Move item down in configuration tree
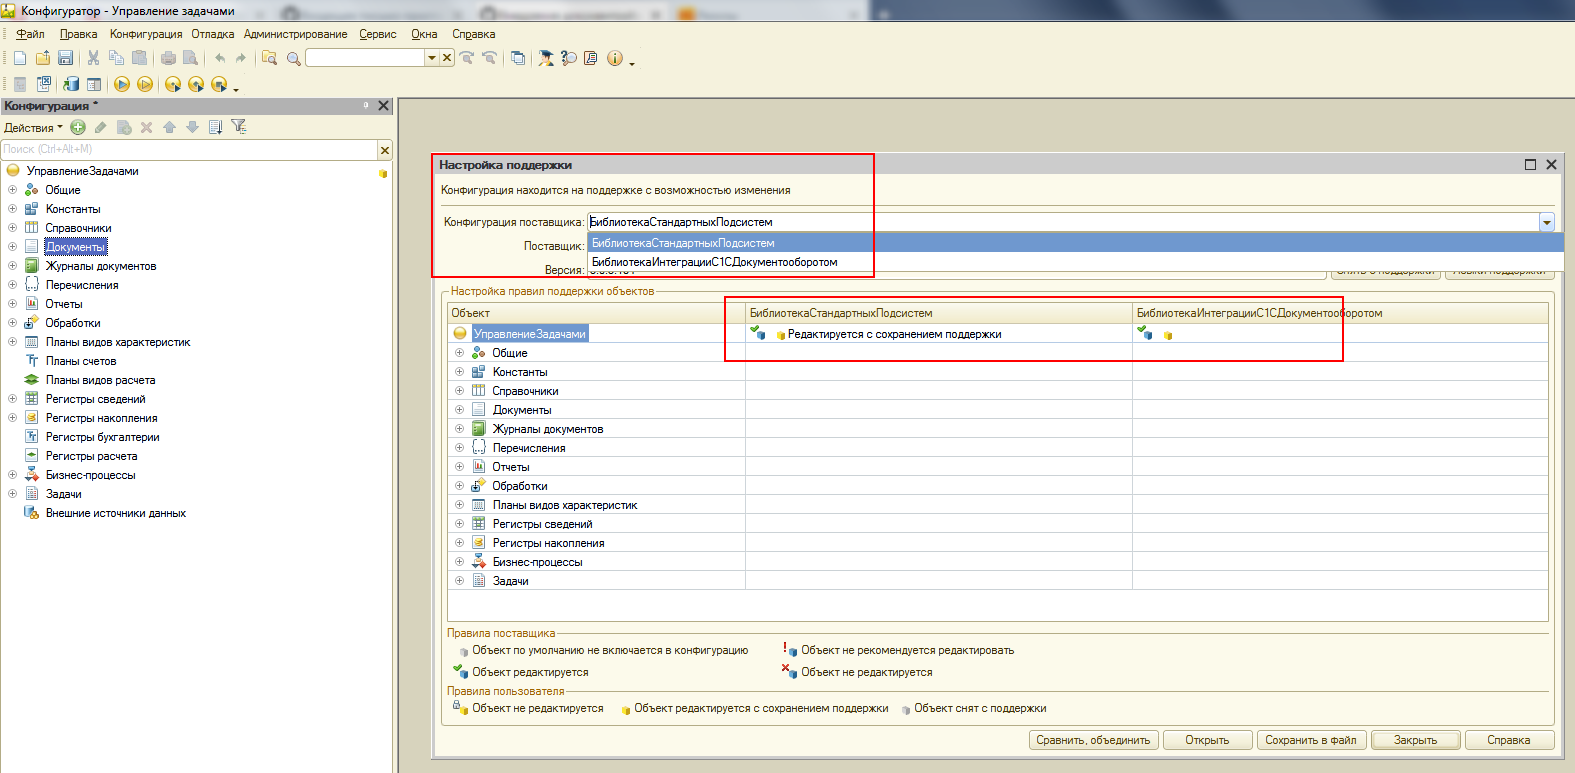This screenshot has height=773, width=1575. [192, 127]
